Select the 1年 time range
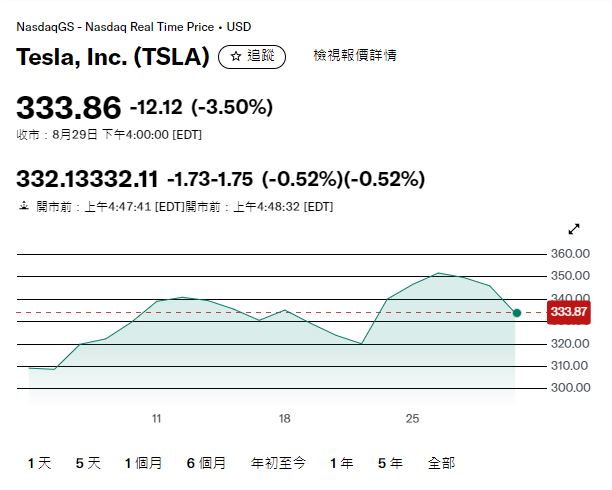The height and width of the screenshot is (490, 612). [x=342, y=463]
